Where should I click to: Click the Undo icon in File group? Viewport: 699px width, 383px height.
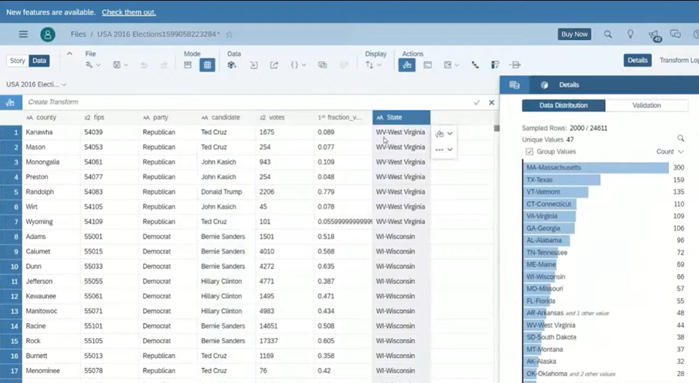pos(144,65)
